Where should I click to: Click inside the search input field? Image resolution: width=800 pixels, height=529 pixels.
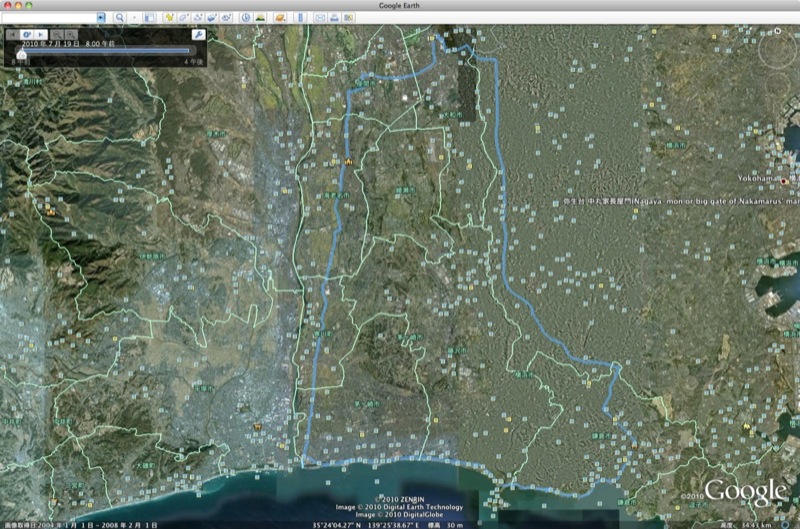coord(49,18)
